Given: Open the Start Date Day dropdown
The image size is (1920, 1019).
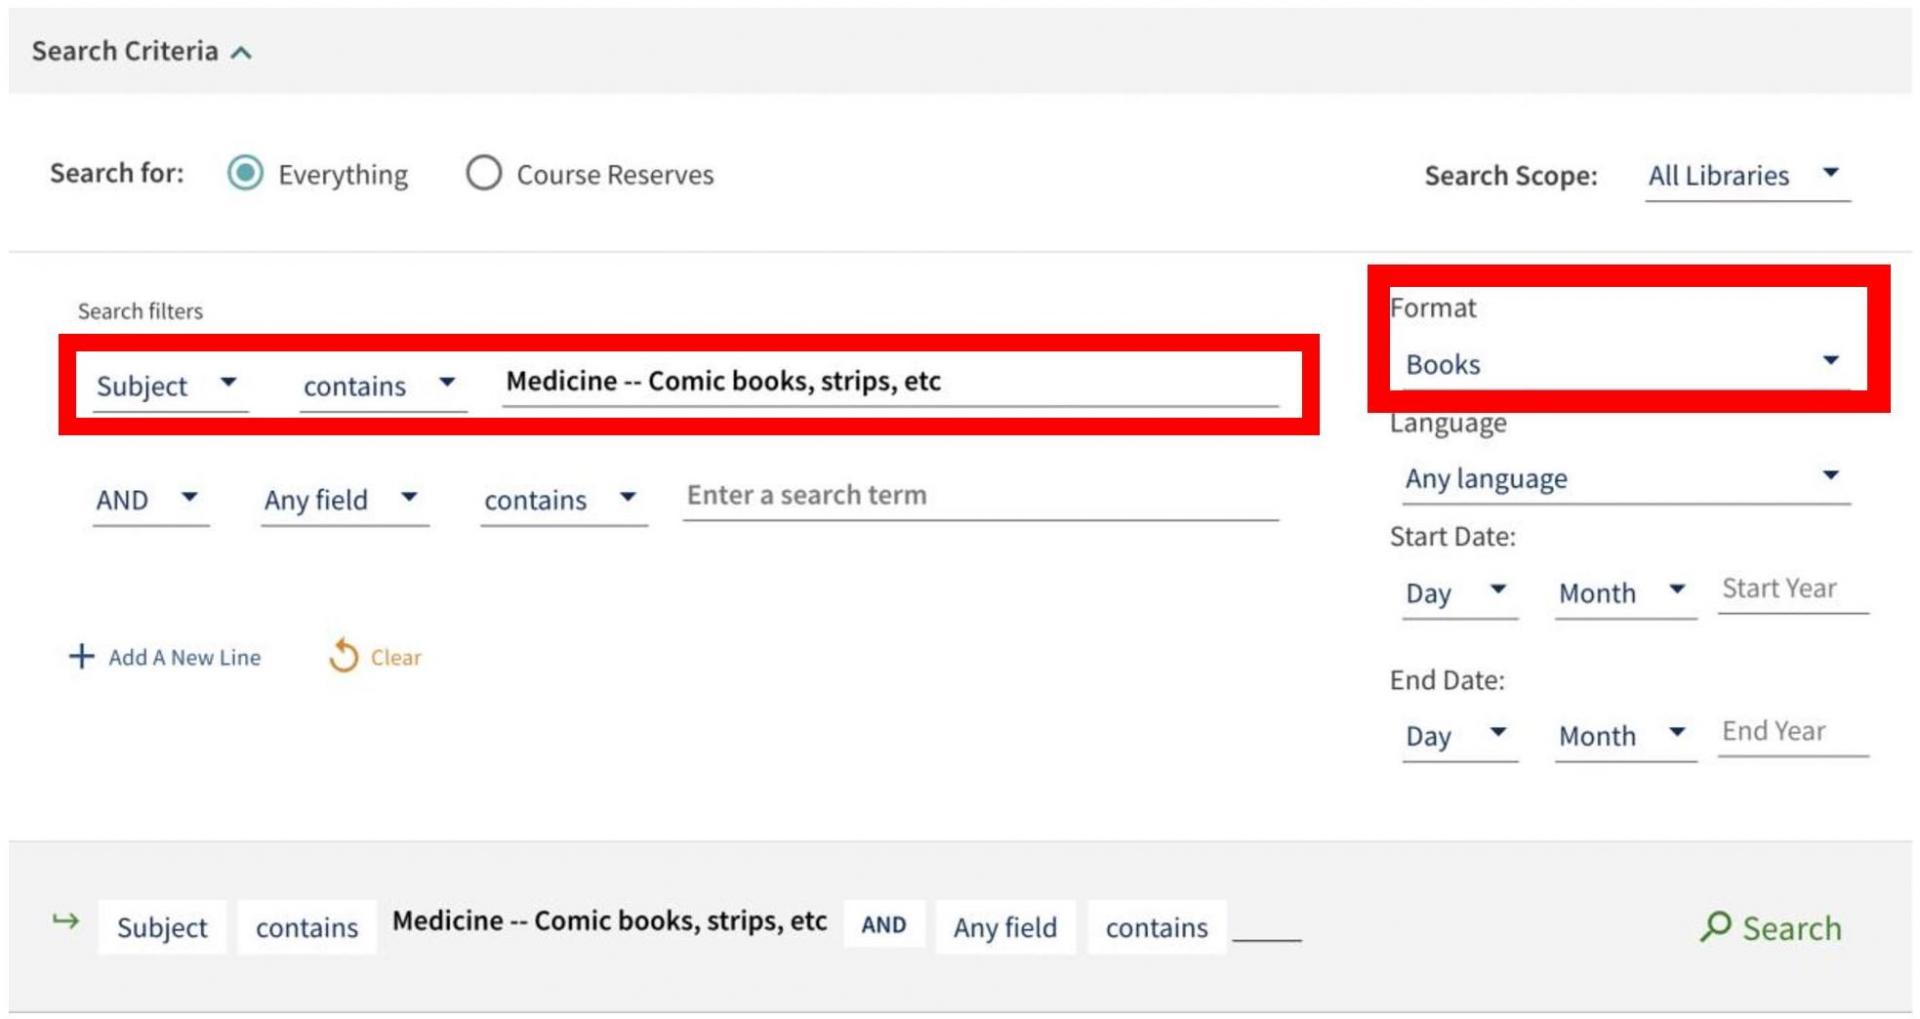Looking at the screenshot, I should (1459, 594).
